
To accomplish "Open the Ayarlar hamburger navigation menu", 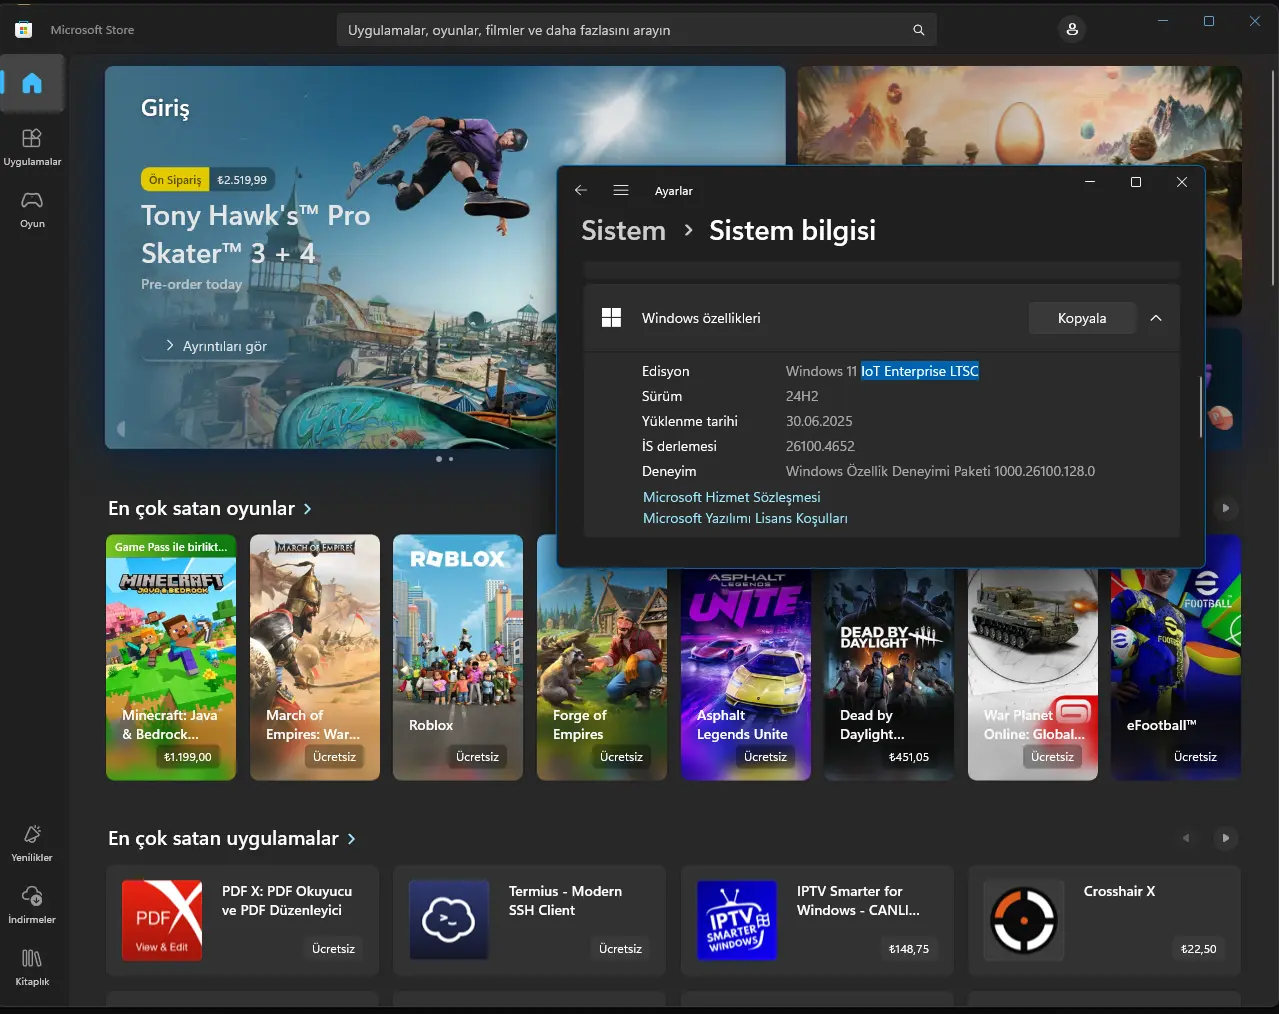I will tap(621, 190).
